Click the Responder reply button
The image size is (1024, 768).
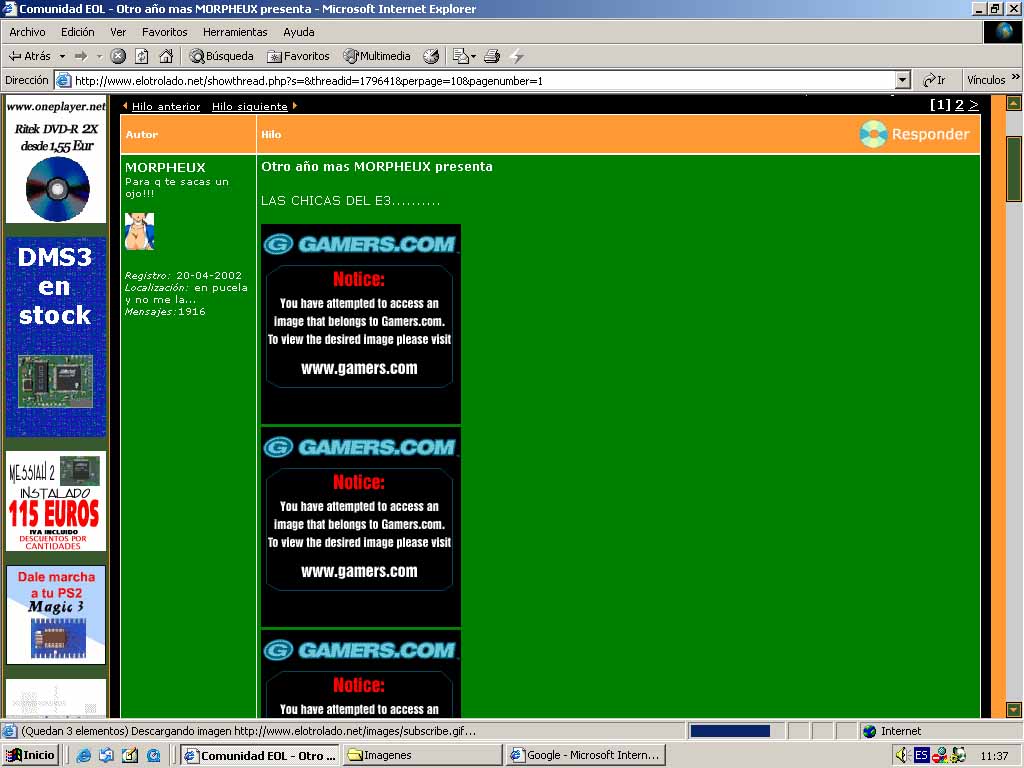(914, 134)
